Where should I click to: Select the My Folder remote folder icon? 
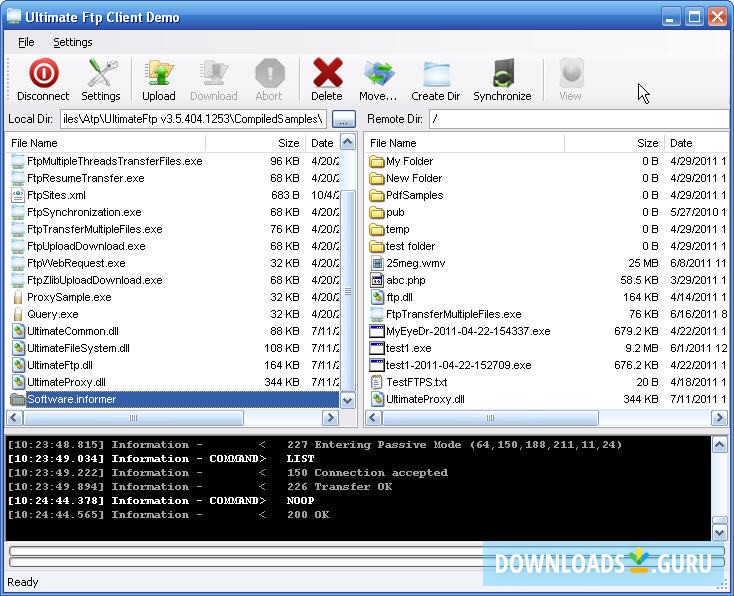point(376,162)
